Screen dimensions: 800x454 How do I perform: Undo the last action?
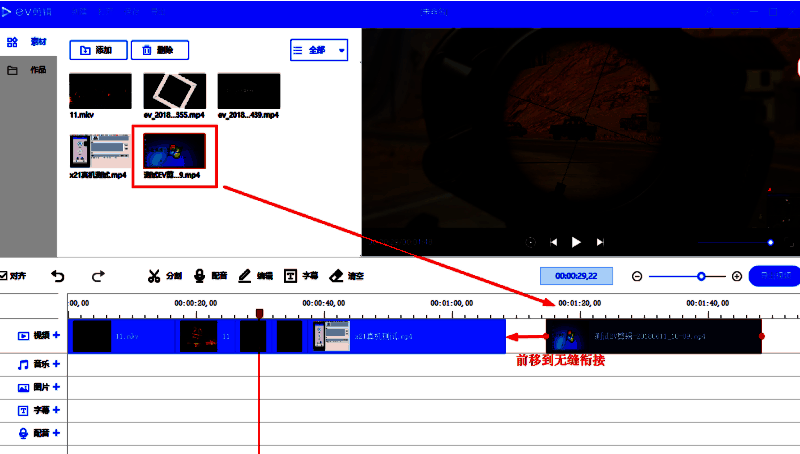point(58,276)
